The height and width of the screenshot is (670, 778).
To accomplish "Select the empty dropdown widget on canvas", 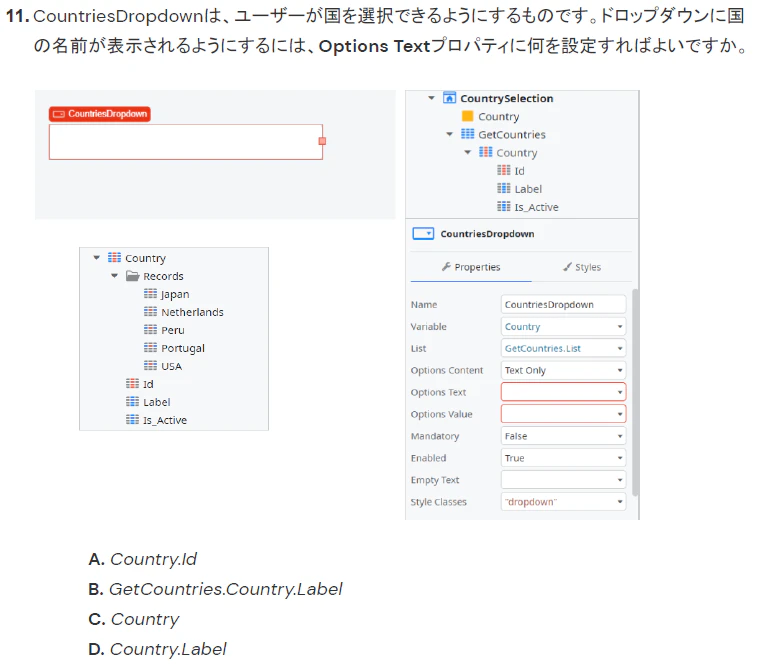I will coord(186,142).
